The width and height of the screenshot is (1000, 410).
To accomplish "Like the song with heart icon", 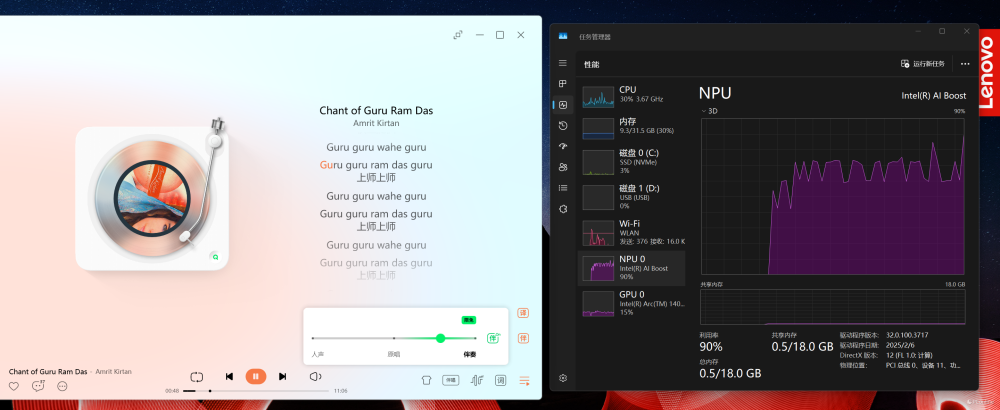I will point(14,386).
